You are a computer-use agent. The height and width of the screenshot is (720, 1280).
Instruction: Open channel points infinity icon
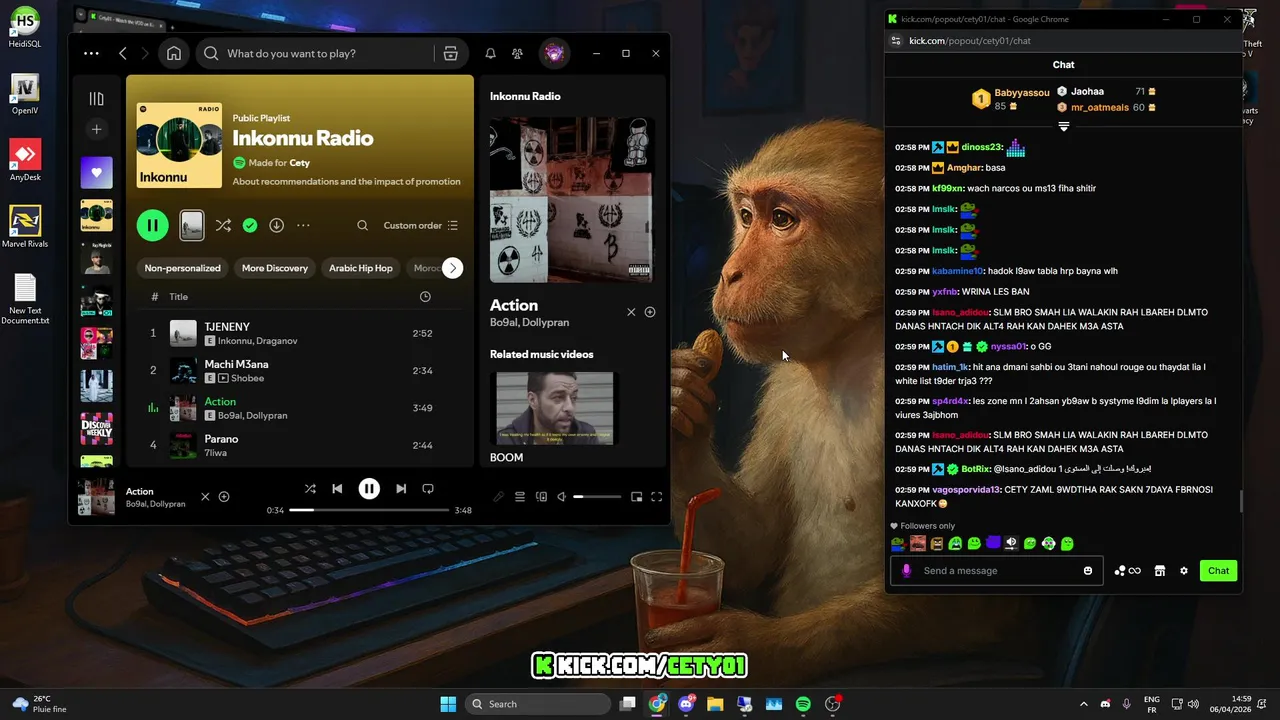[1128, 571]
